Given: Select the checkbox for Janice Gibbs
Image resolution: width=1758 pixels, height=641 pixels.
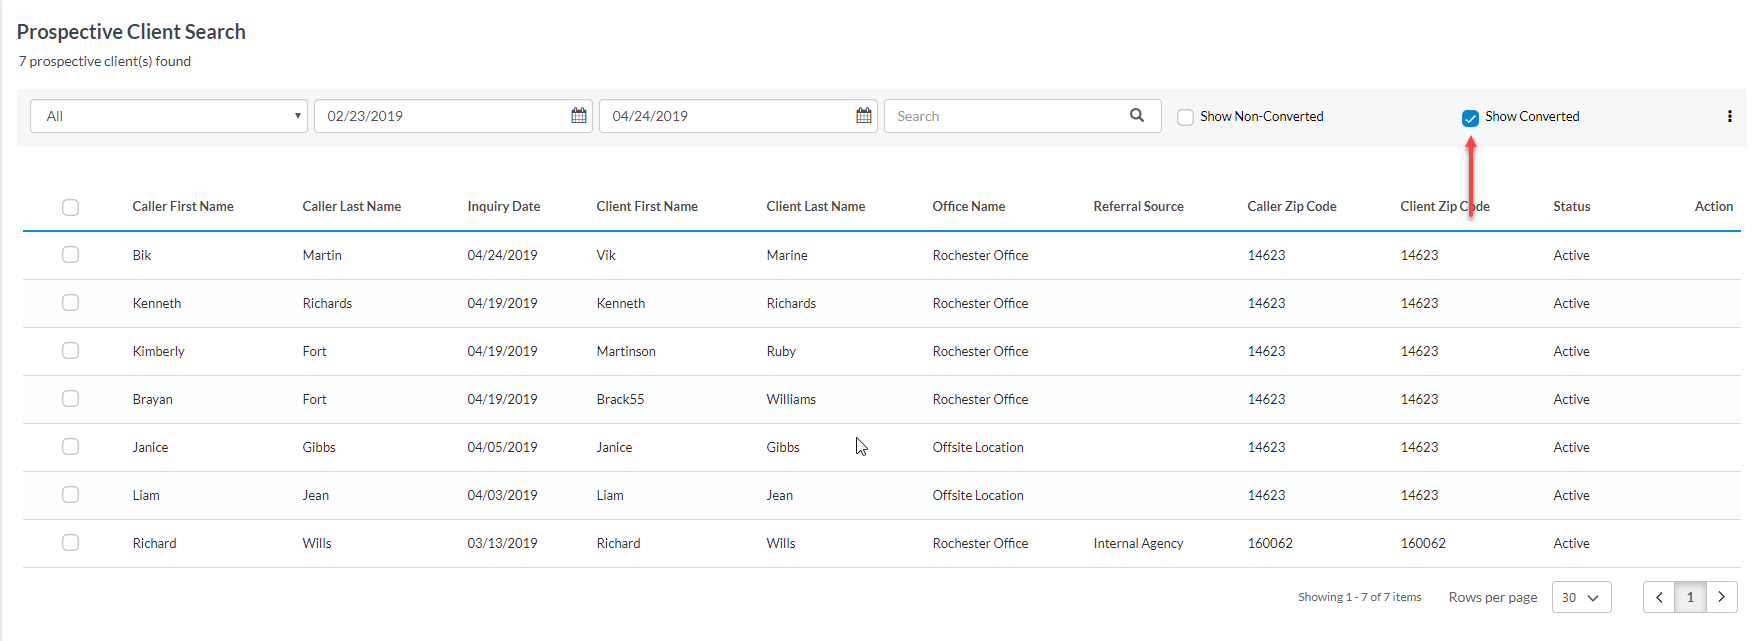Looking at the screenshot, I should [70, 447].
